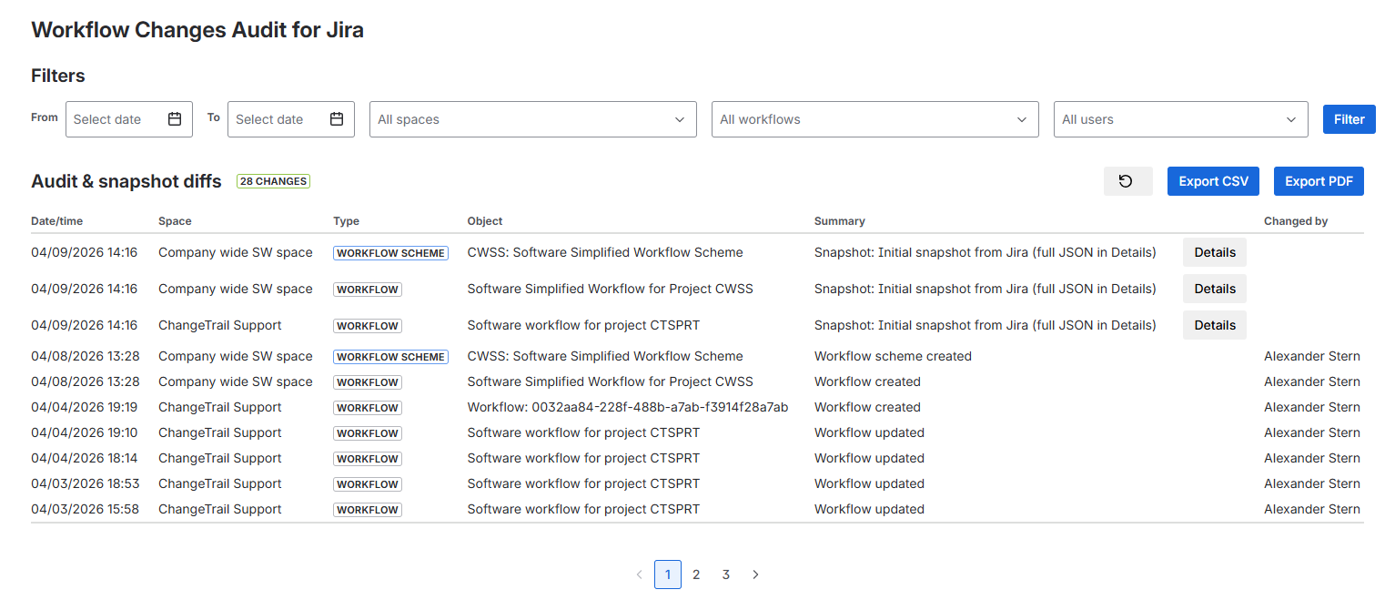
Task: Open Details for CWSS Workflow Scheme snapshot
Action: pos(1214,253)
